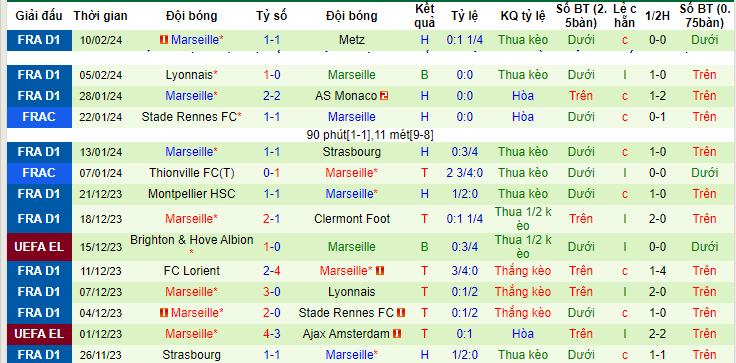Screen dimensions: 736x363
Task: Open the Montpellier HSC team link
Action: (192, 194)
